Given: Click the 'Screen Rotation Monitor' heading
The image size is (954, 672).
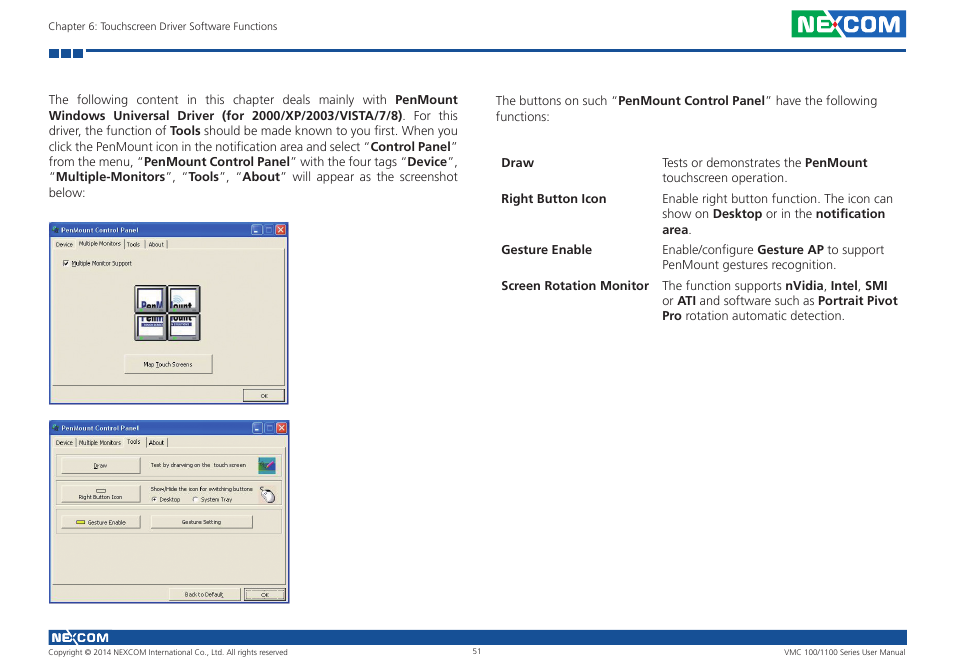Looking at the screenshot, I should (575, 286).
